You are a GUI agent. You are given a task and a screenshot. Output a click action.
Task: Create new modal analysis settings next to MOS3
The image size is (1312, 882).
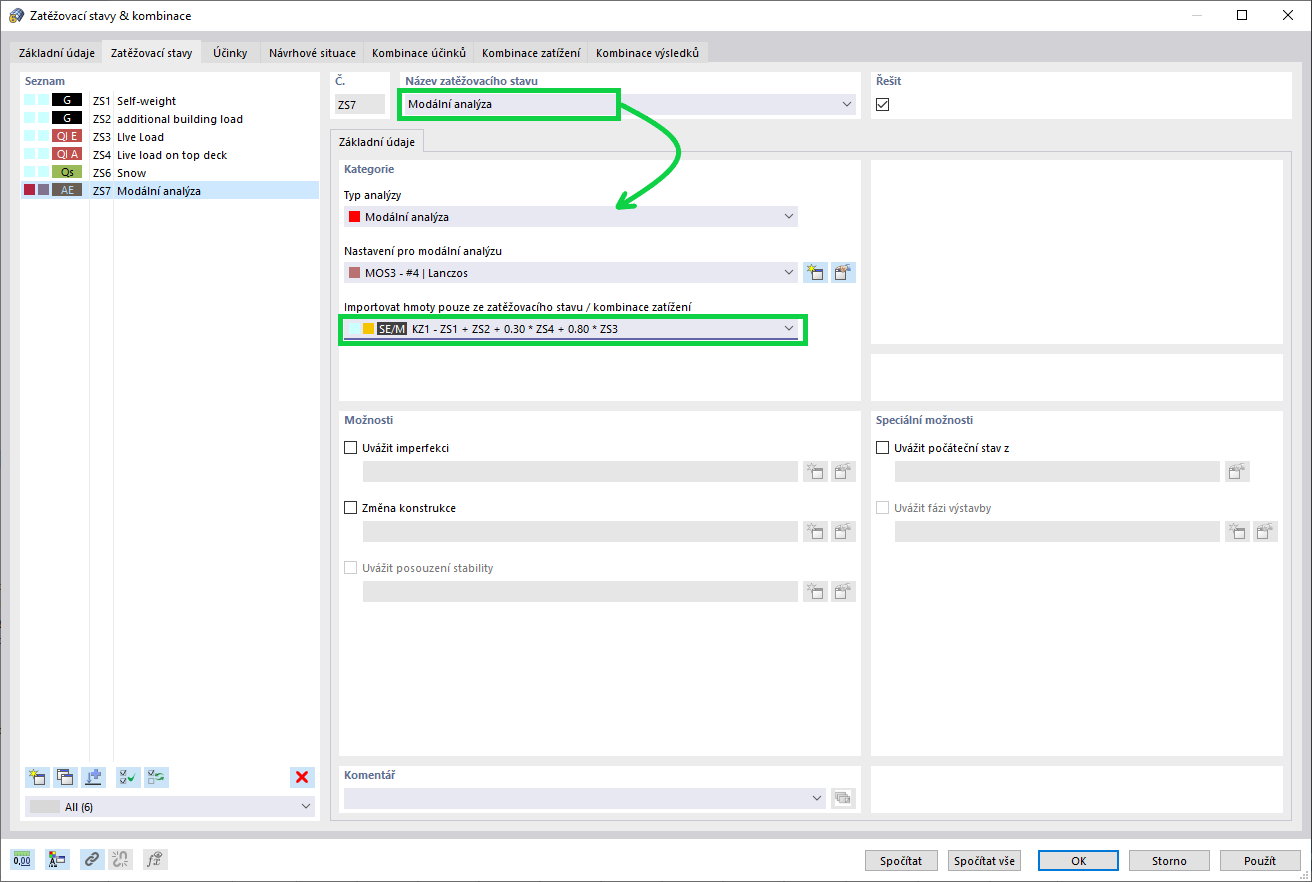pyautogui.click(x=815, y=272)
